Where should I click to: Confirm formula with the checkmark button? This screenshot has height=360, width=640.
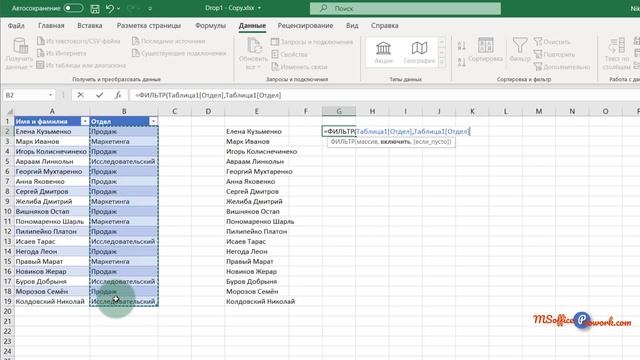coord(100,95)
